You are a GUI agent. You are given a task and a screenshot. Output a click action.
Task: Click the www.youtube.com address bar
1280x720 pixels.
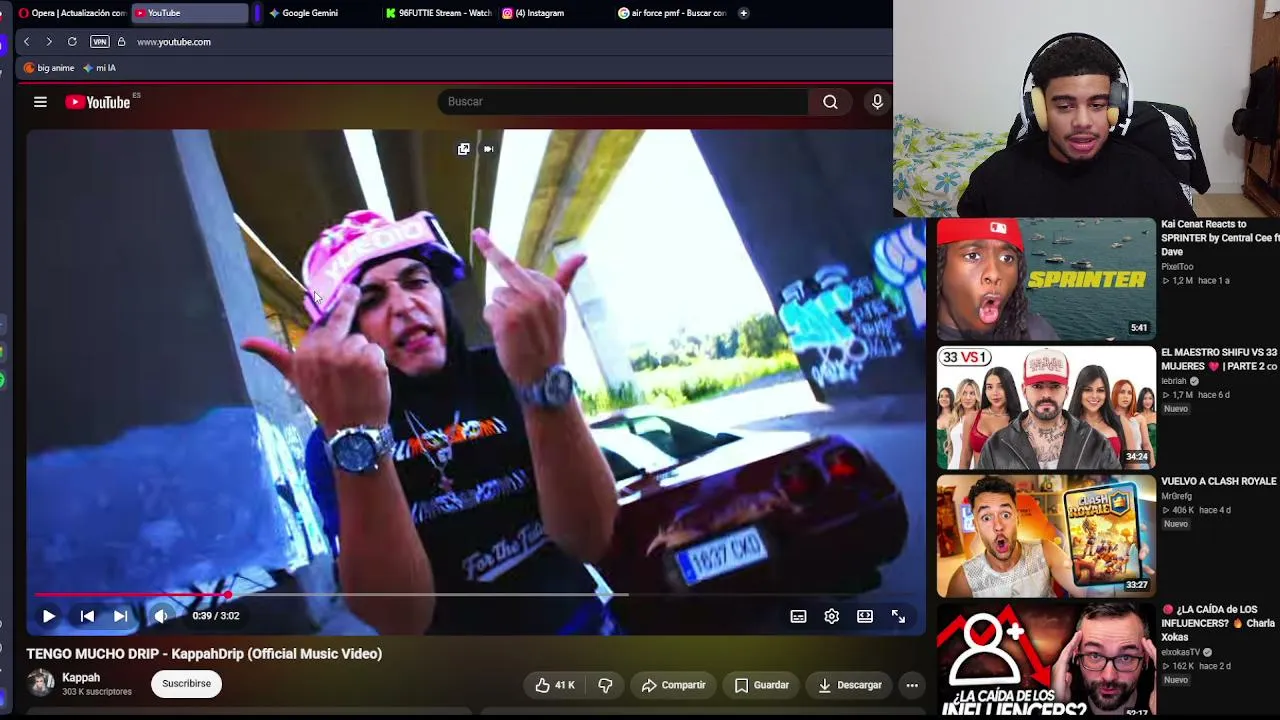coord(174,42)
